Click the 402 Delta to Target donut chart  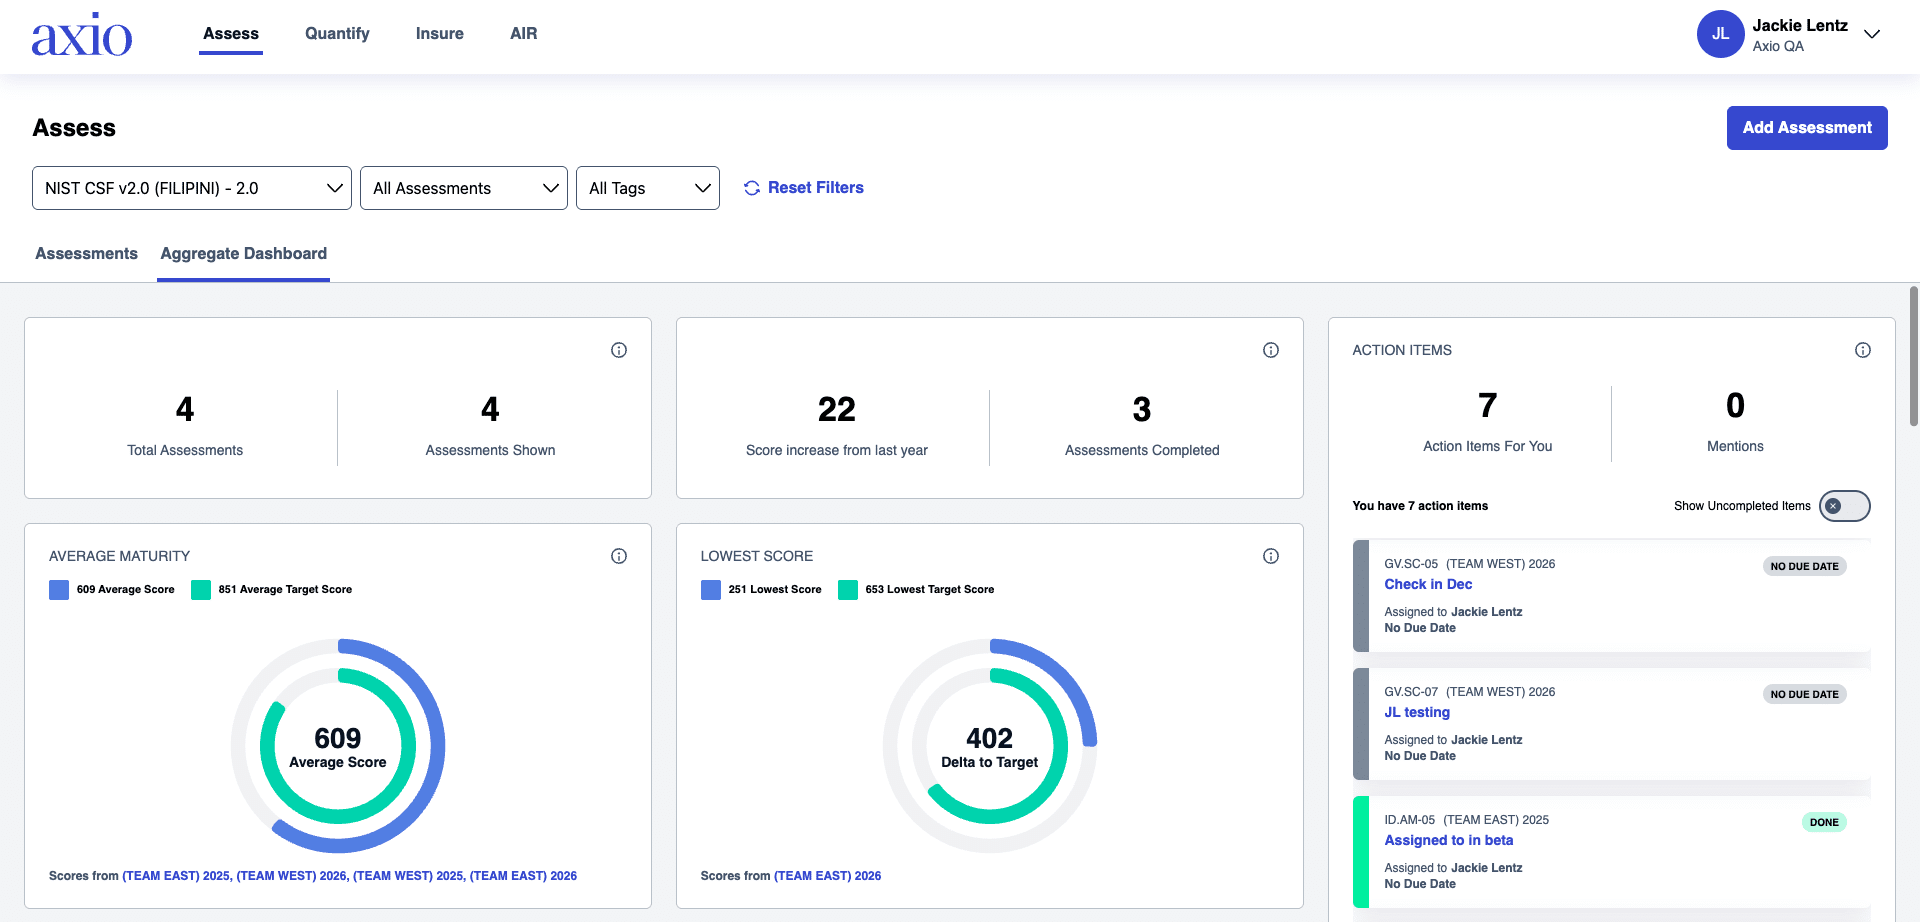tap(990, 746)
